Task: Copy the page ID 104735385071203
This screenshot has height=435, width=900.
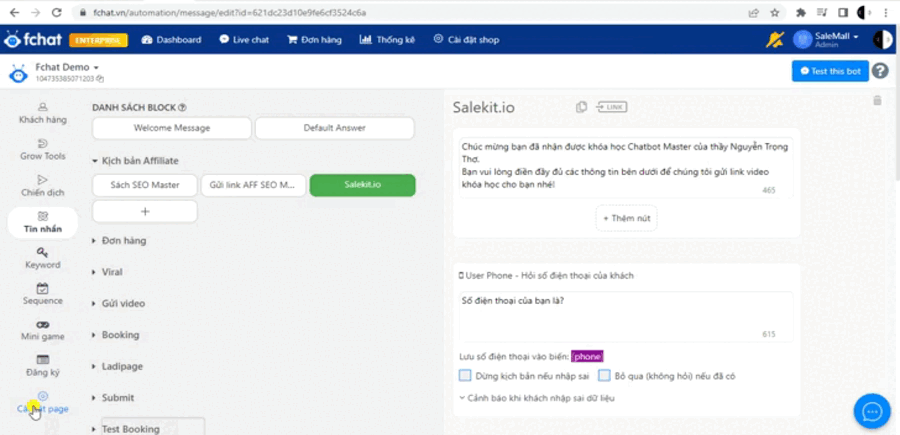Action: pos(100,79)
